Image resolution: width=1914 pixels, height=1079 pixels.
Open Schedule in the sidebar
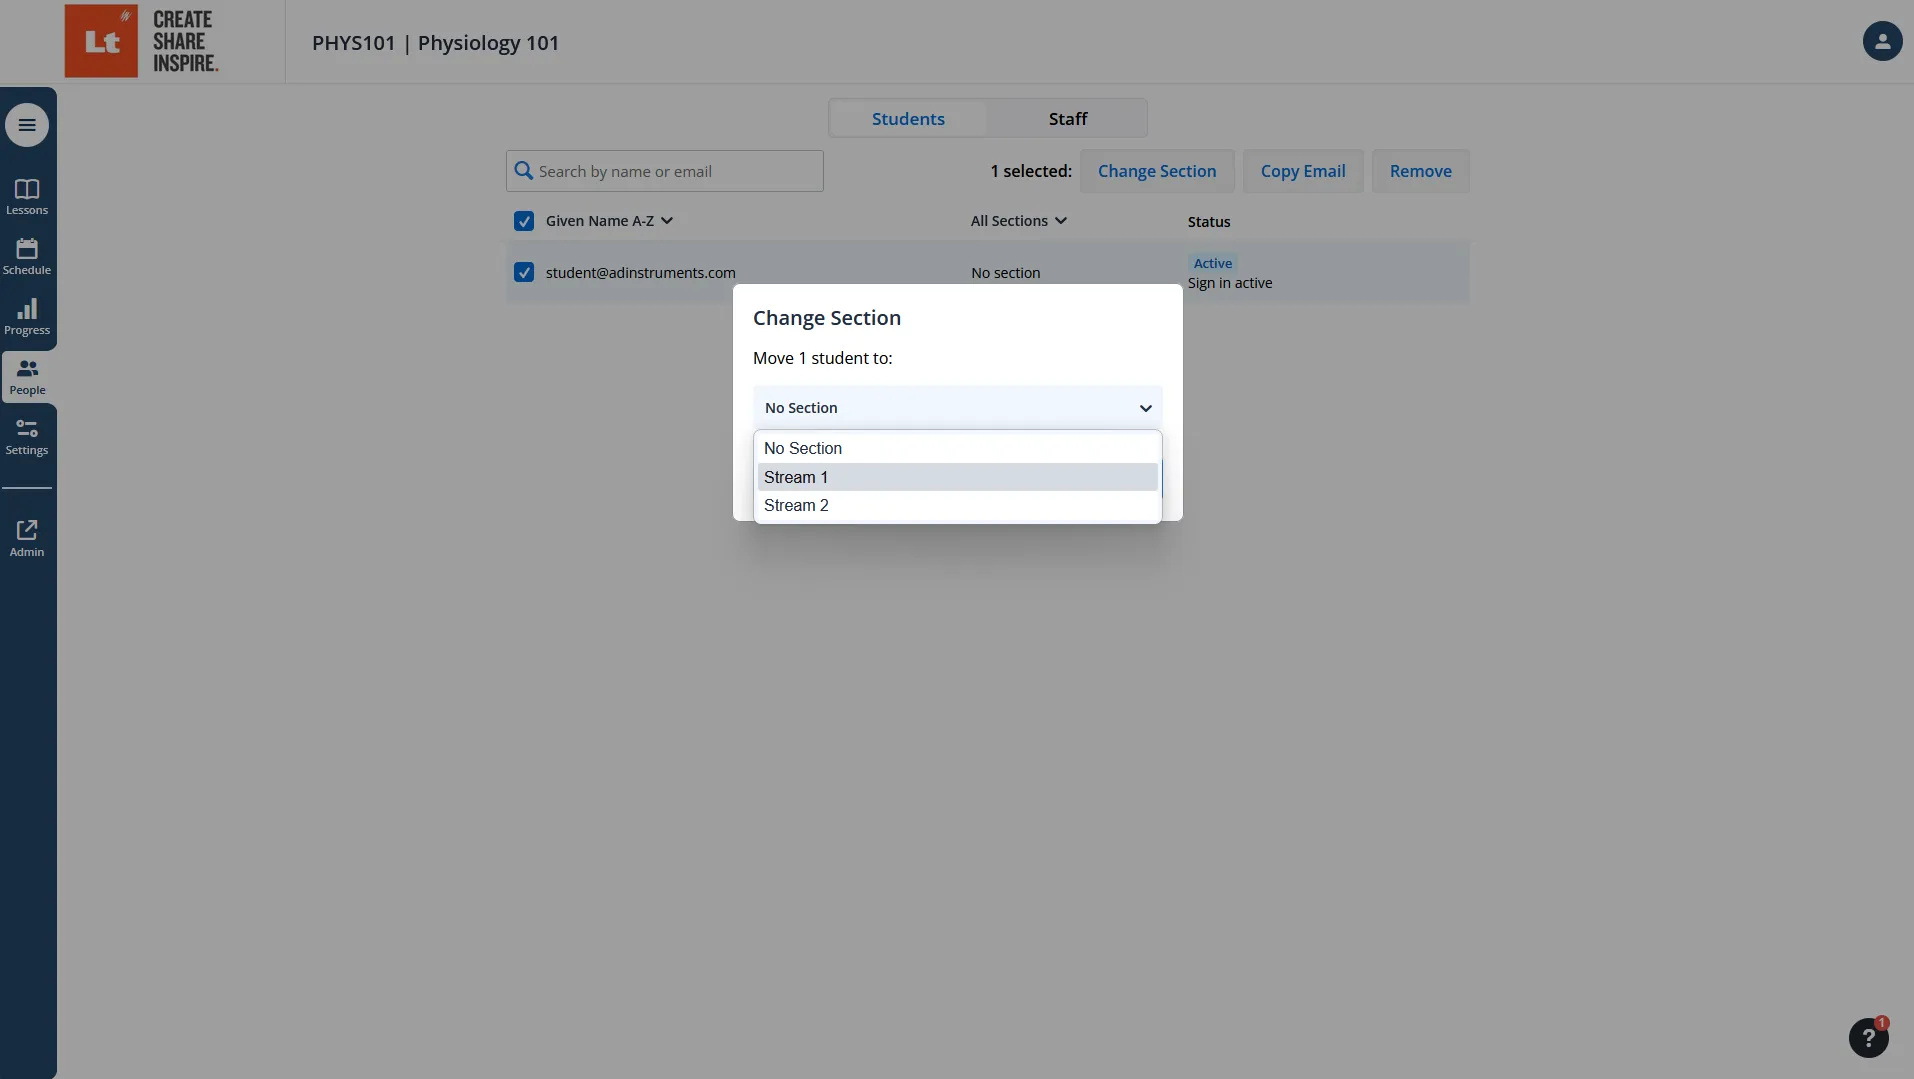tap(27, 257)
